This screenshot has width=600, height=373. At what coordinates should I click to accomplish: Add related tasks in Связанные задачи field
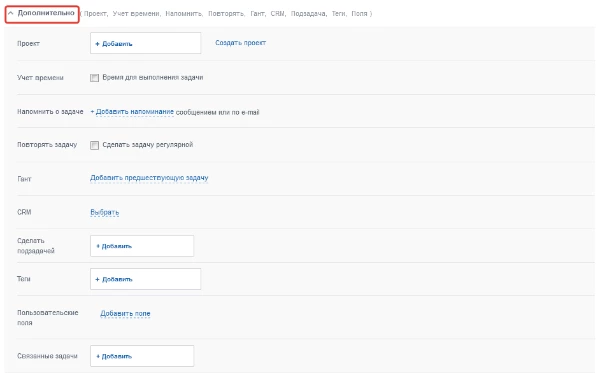tap(142, 356)
